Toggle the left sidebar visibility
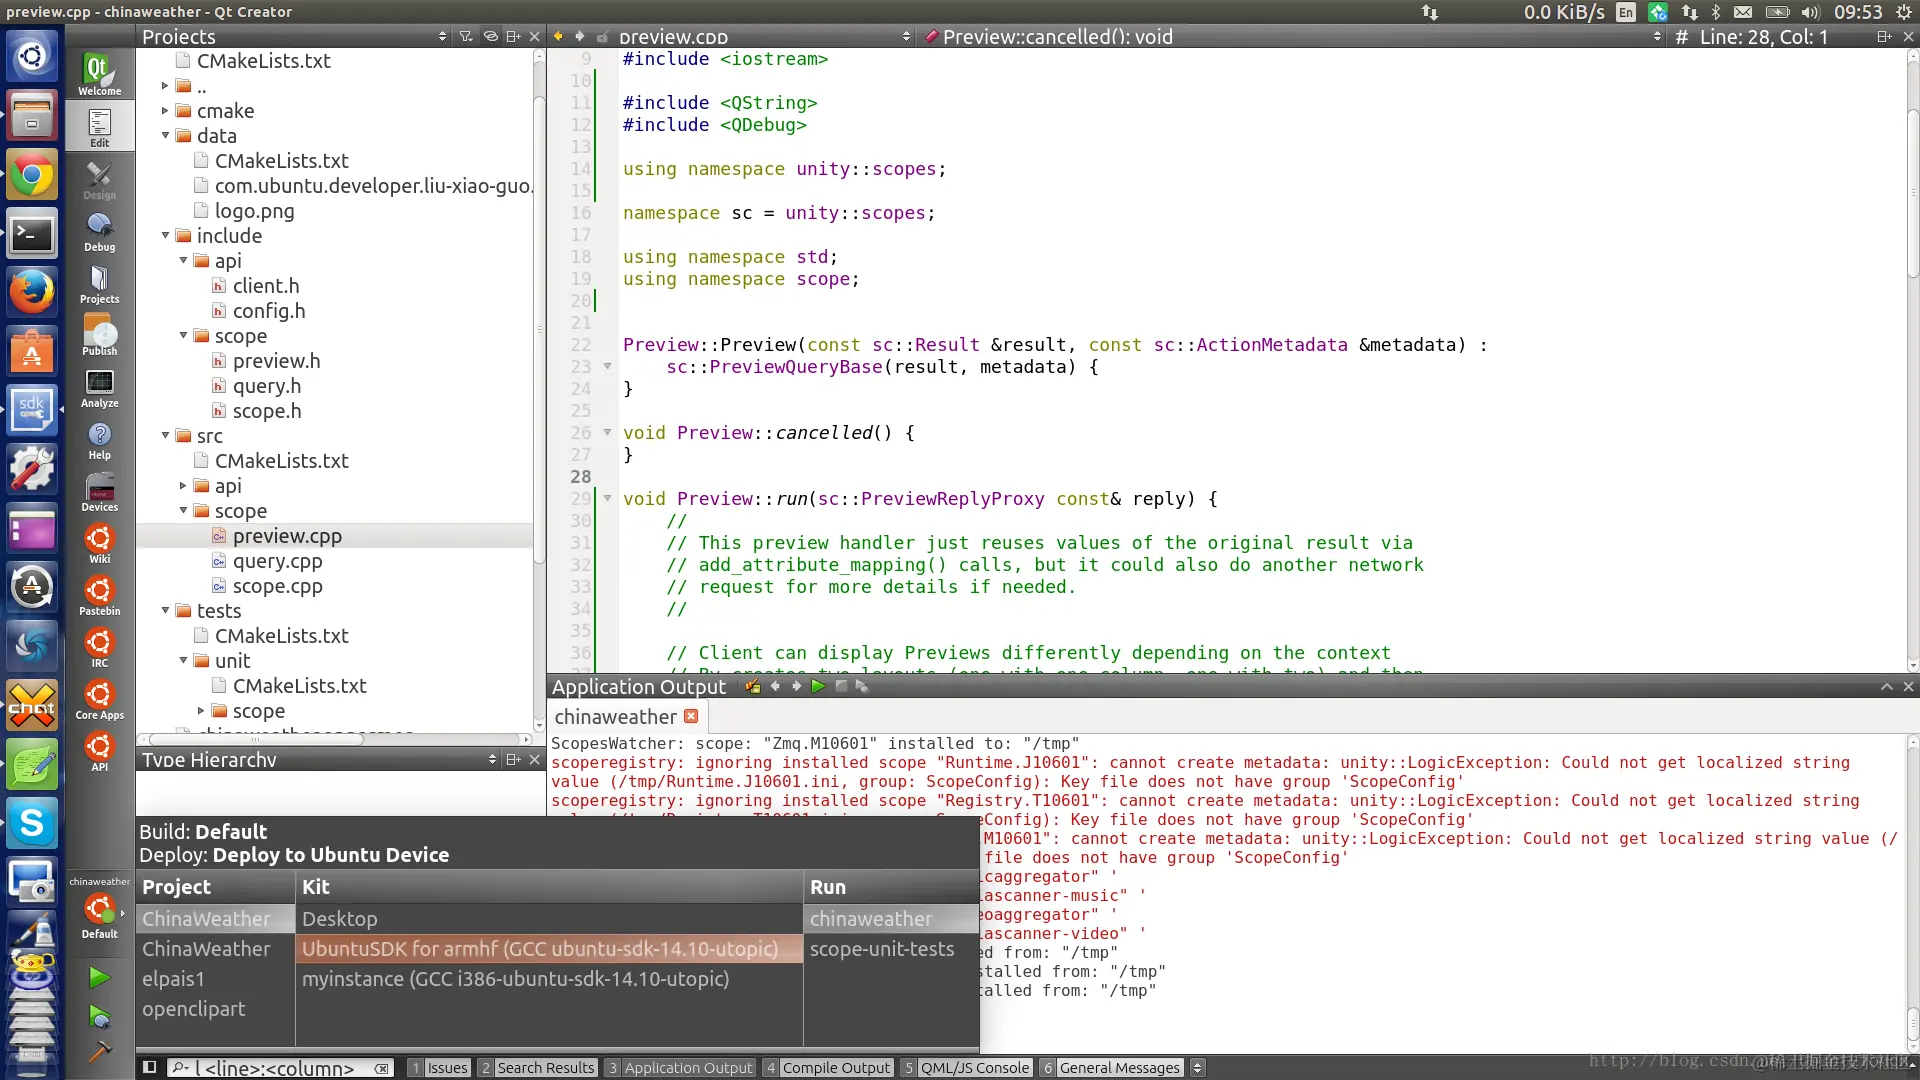 pos(149,1067)
